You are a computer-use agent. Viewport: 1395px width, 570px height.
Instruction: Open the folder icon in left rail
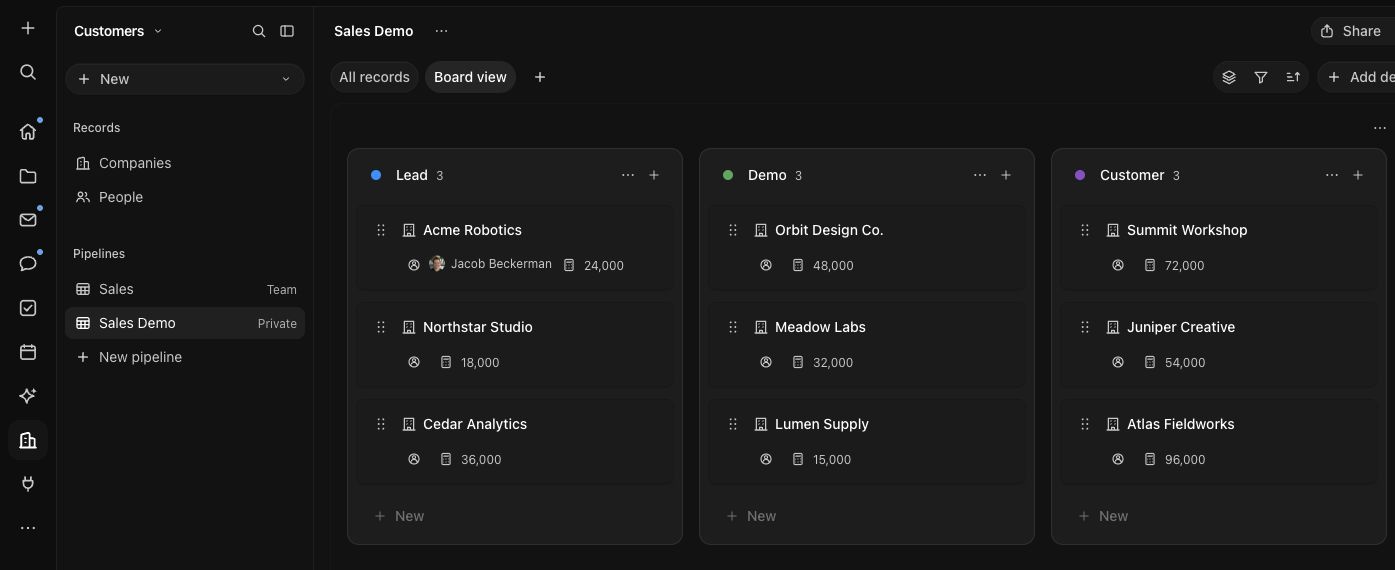coord(28,176)
